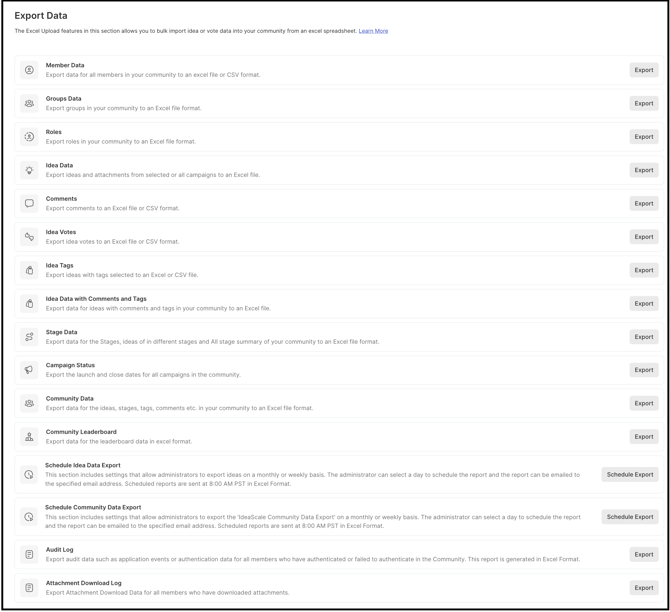Click the Idea Votes icon

click(29, 237)
